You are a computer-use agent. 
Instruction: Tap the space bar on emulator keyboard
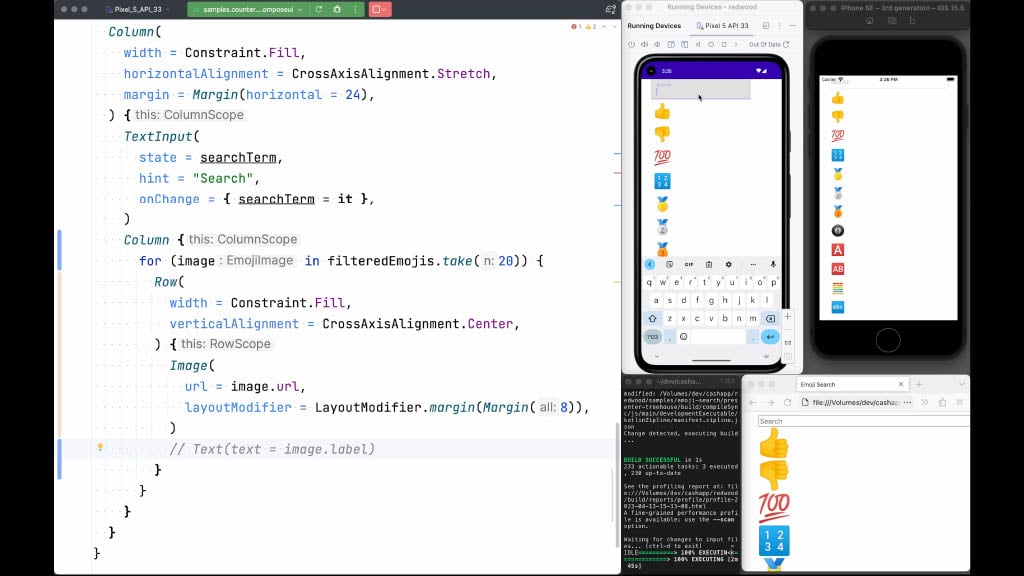pyautogui.click(x=718, y=337)
